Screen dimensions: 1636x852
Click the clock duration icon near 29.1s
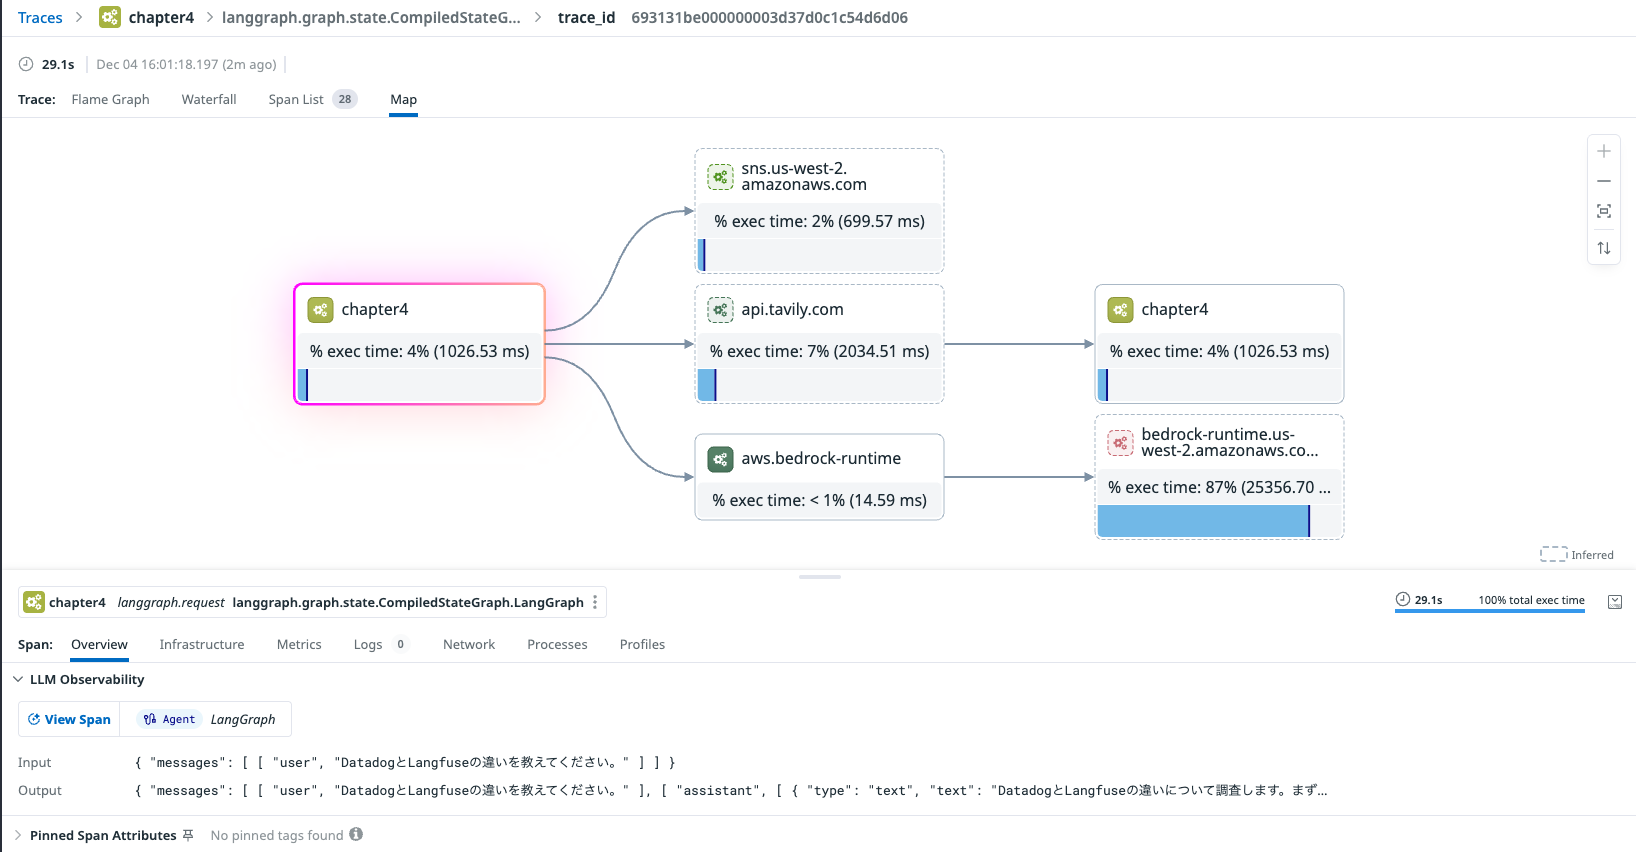(26, 64)
